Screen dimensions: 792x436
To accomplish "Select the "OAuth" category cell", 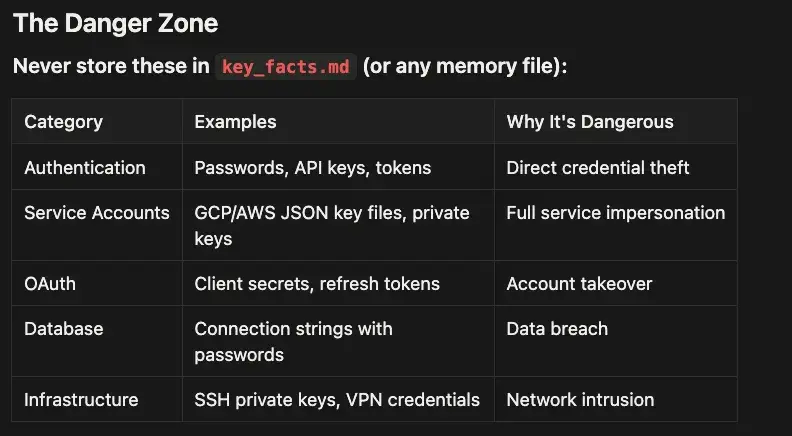I will [50, 284].
